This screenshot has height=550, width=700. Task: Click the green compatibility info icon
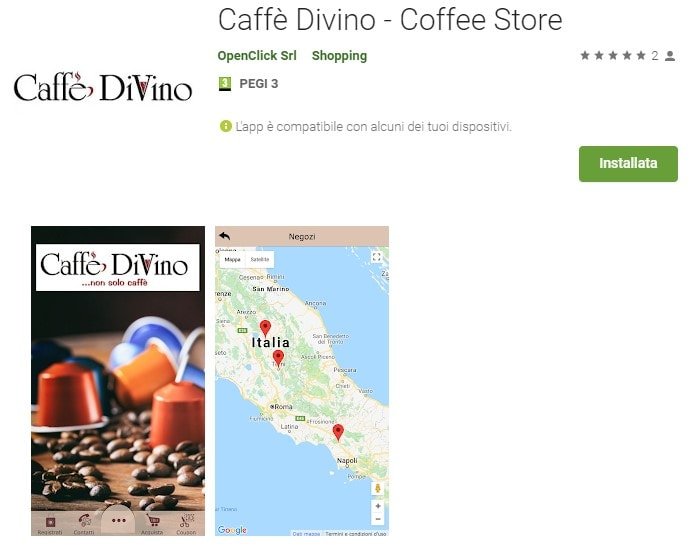point(225,126)
